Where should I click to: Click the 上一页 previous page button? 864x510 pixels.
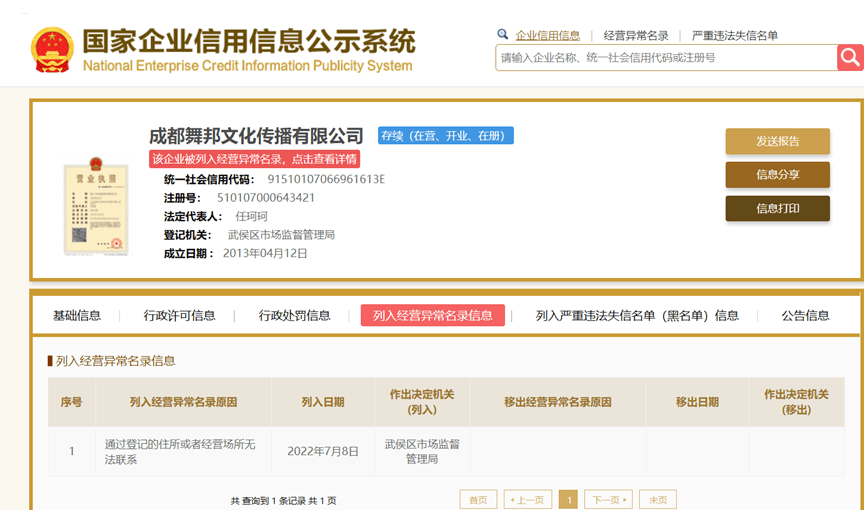(x=528, y=500)
